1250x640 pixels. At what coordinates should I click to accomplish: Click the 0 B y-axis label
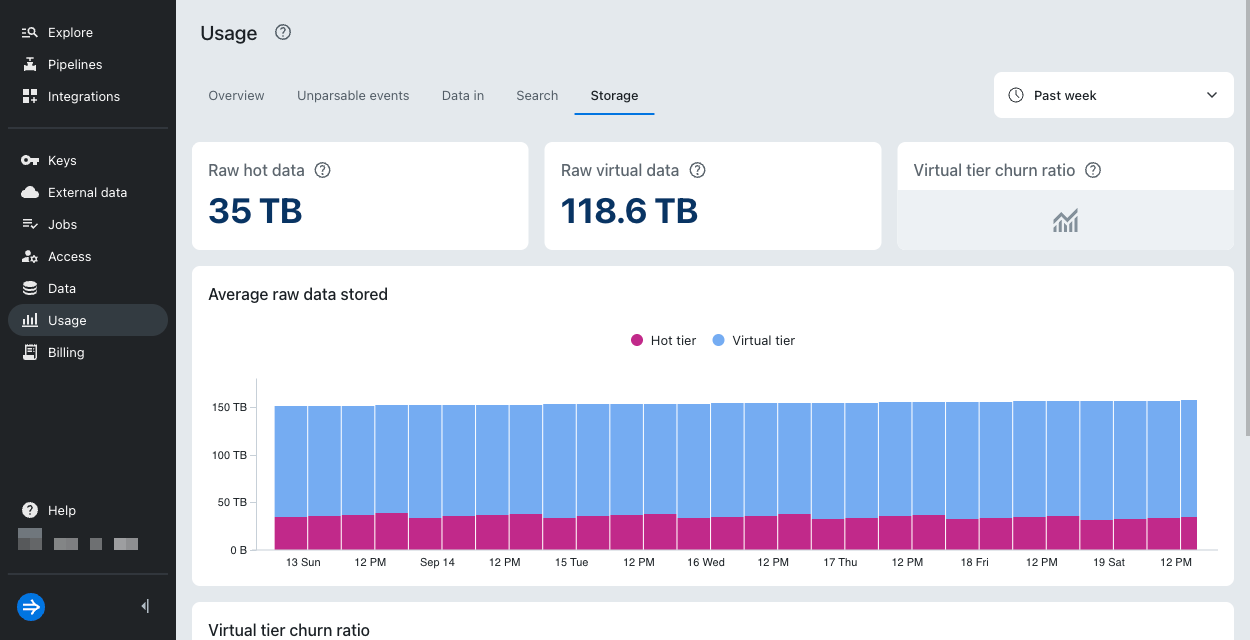point(237,550)
